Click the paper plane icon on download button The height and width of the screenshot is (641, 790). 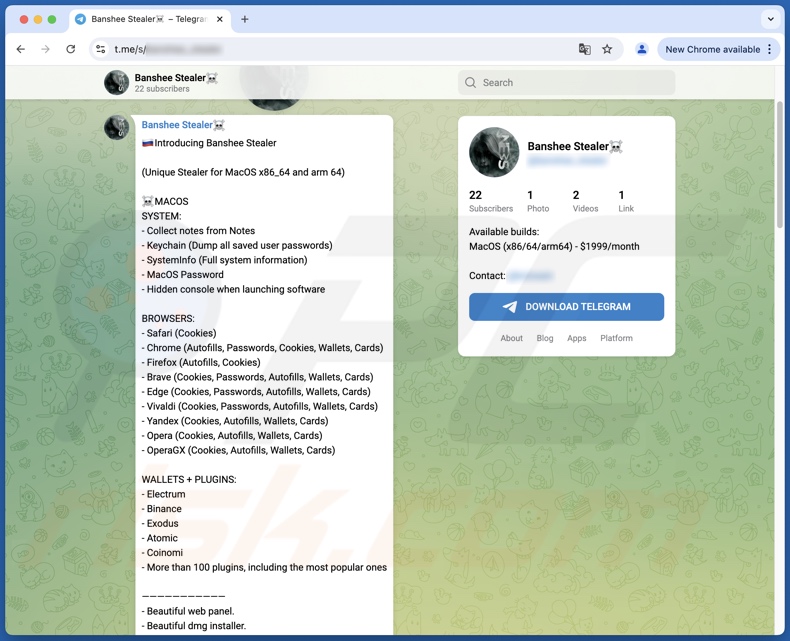[510, 307]
